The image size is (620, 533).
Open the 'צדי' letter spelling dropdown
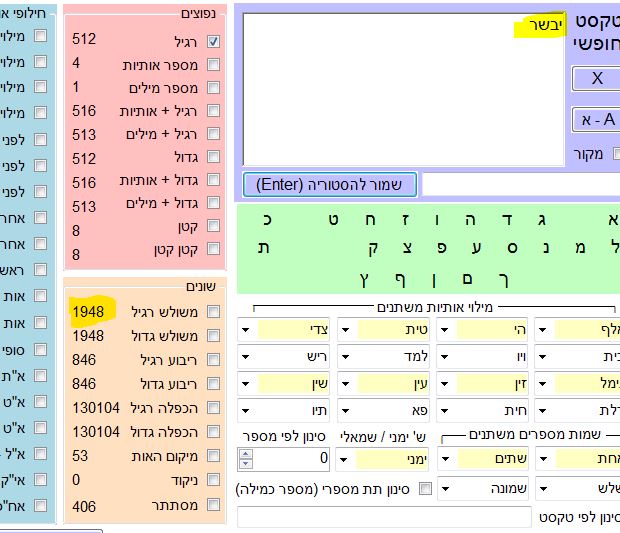pyautogui.click(x=247, y=329)
